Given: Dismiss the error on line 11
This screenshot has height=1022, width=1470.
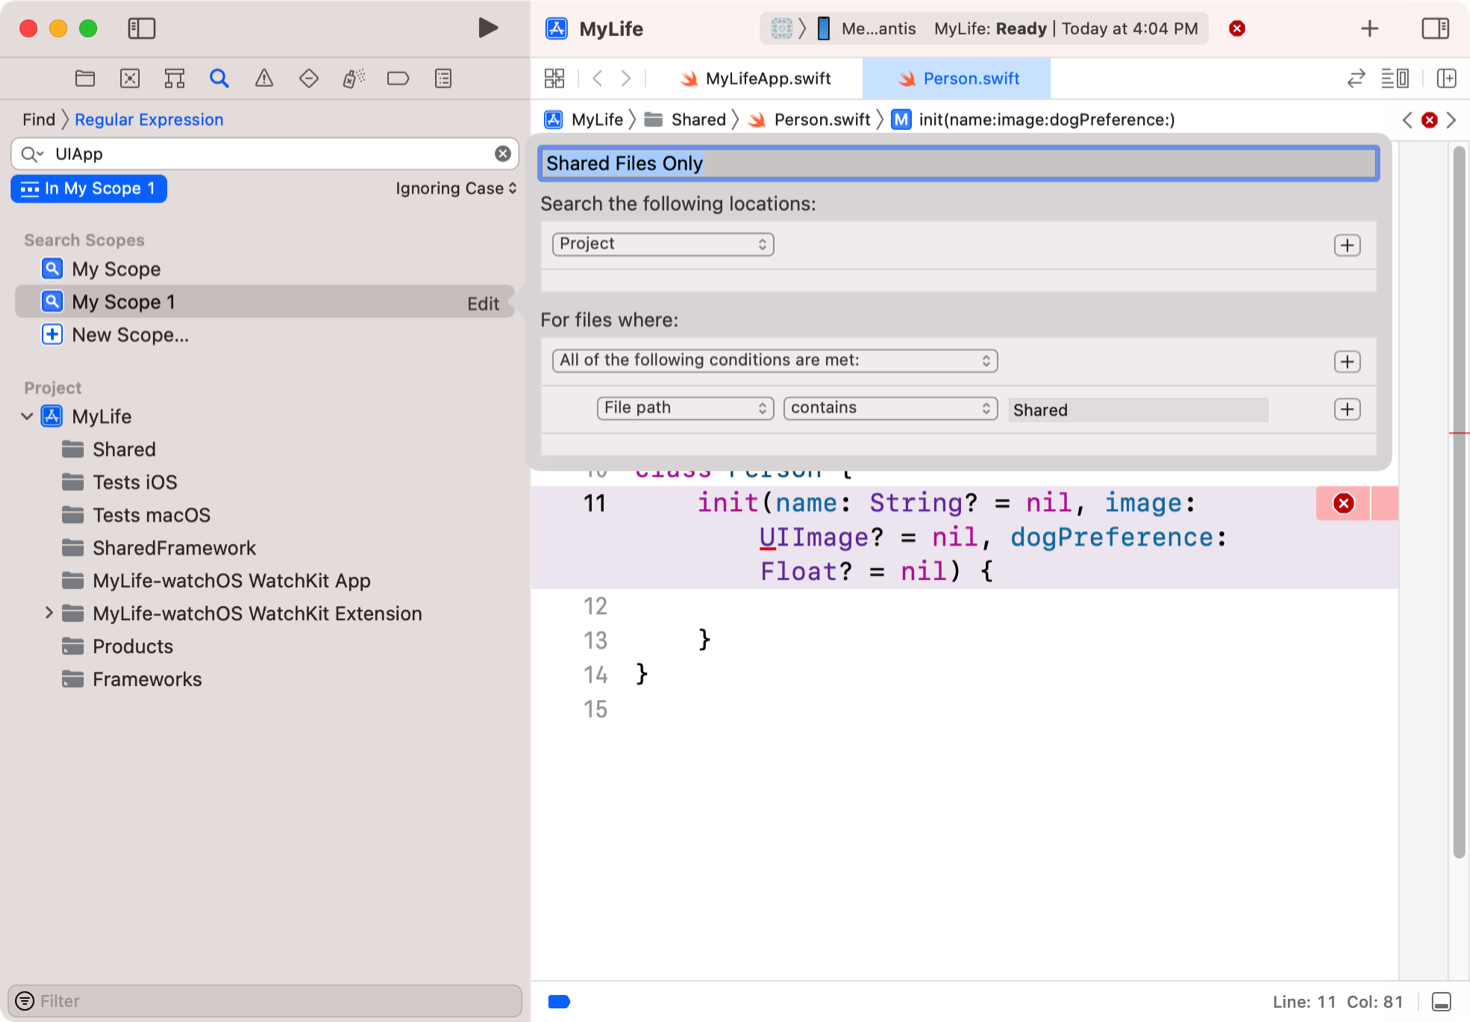Looking at the screenshot, I should pyautogui.click(x=1342, y=503).
